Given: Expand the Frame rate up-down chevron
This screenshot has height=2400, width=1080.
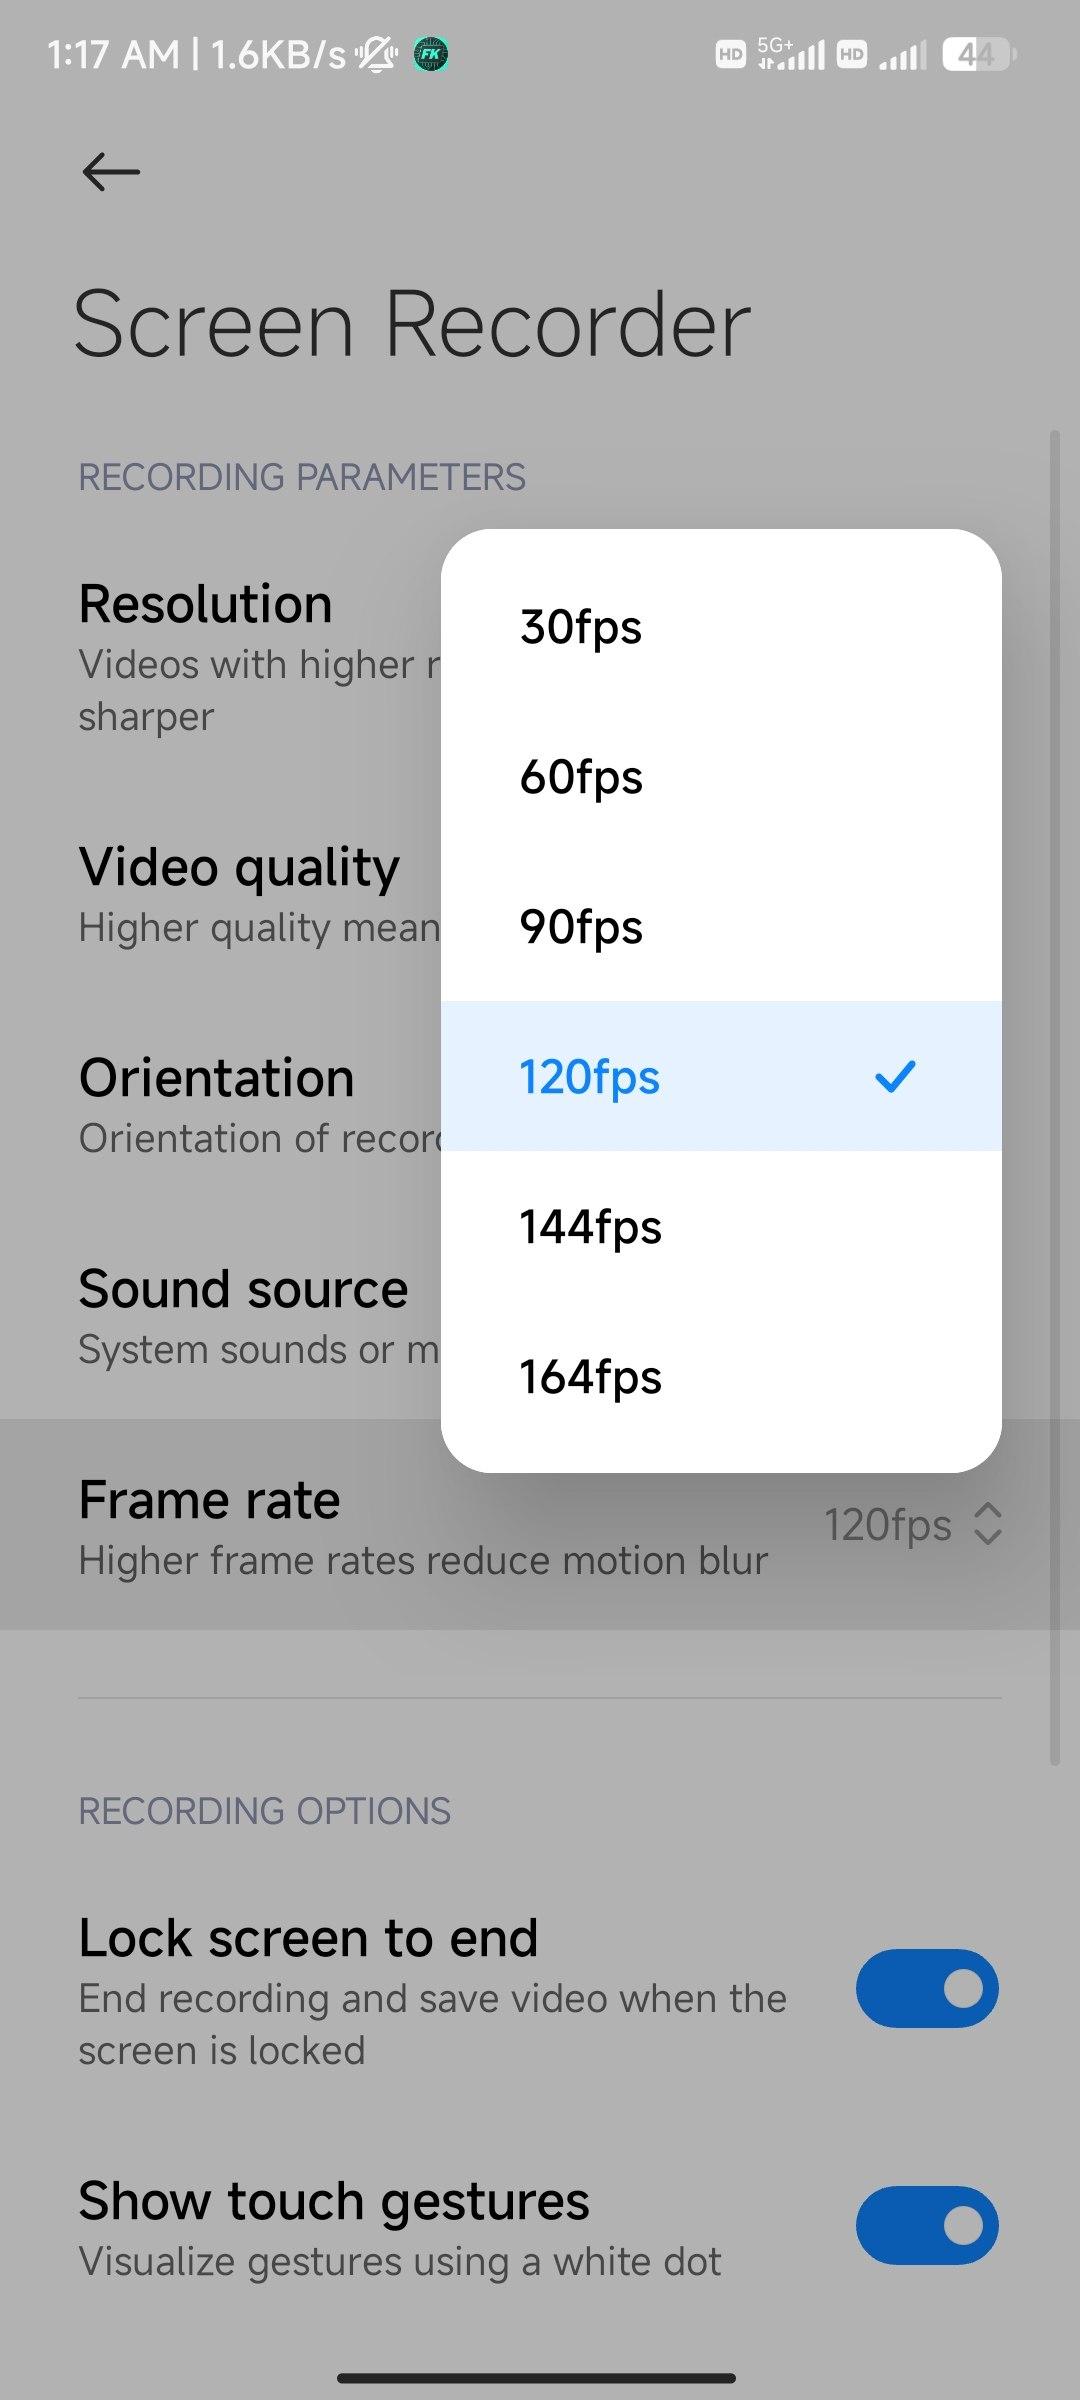Looking at the screenshot, I should (x=987, y=1524).
